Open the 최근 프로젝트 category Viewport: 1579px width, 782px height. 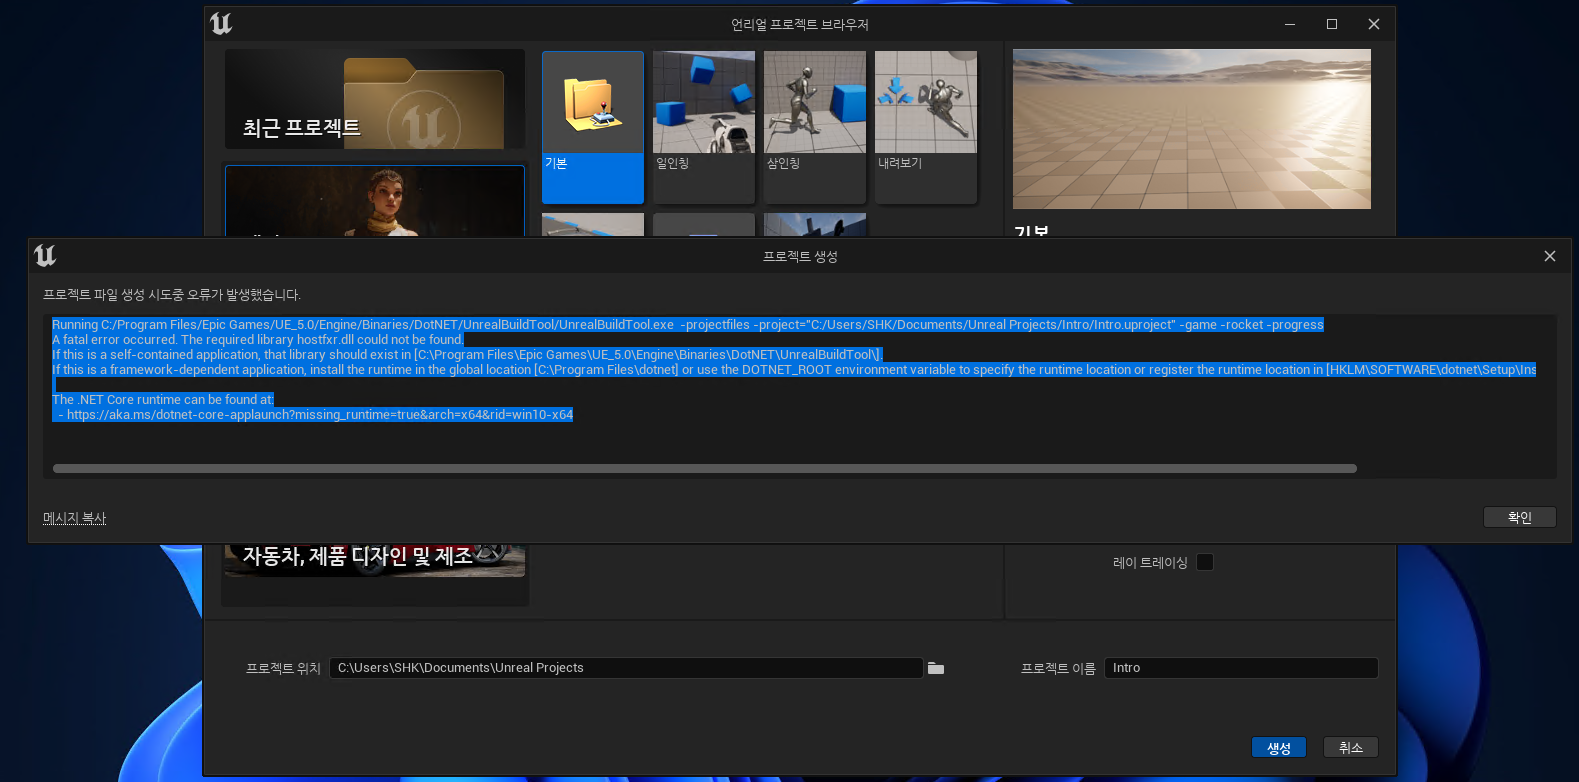pyautogui.click(x=375, y=99)
